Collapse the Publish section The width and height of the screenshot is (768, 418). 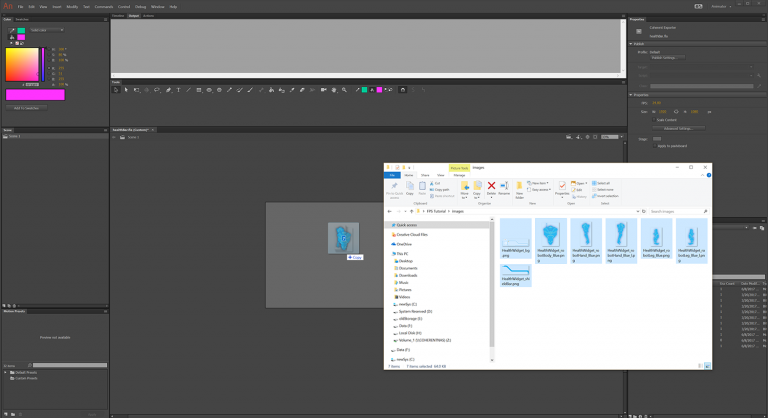tap(632, 43)
